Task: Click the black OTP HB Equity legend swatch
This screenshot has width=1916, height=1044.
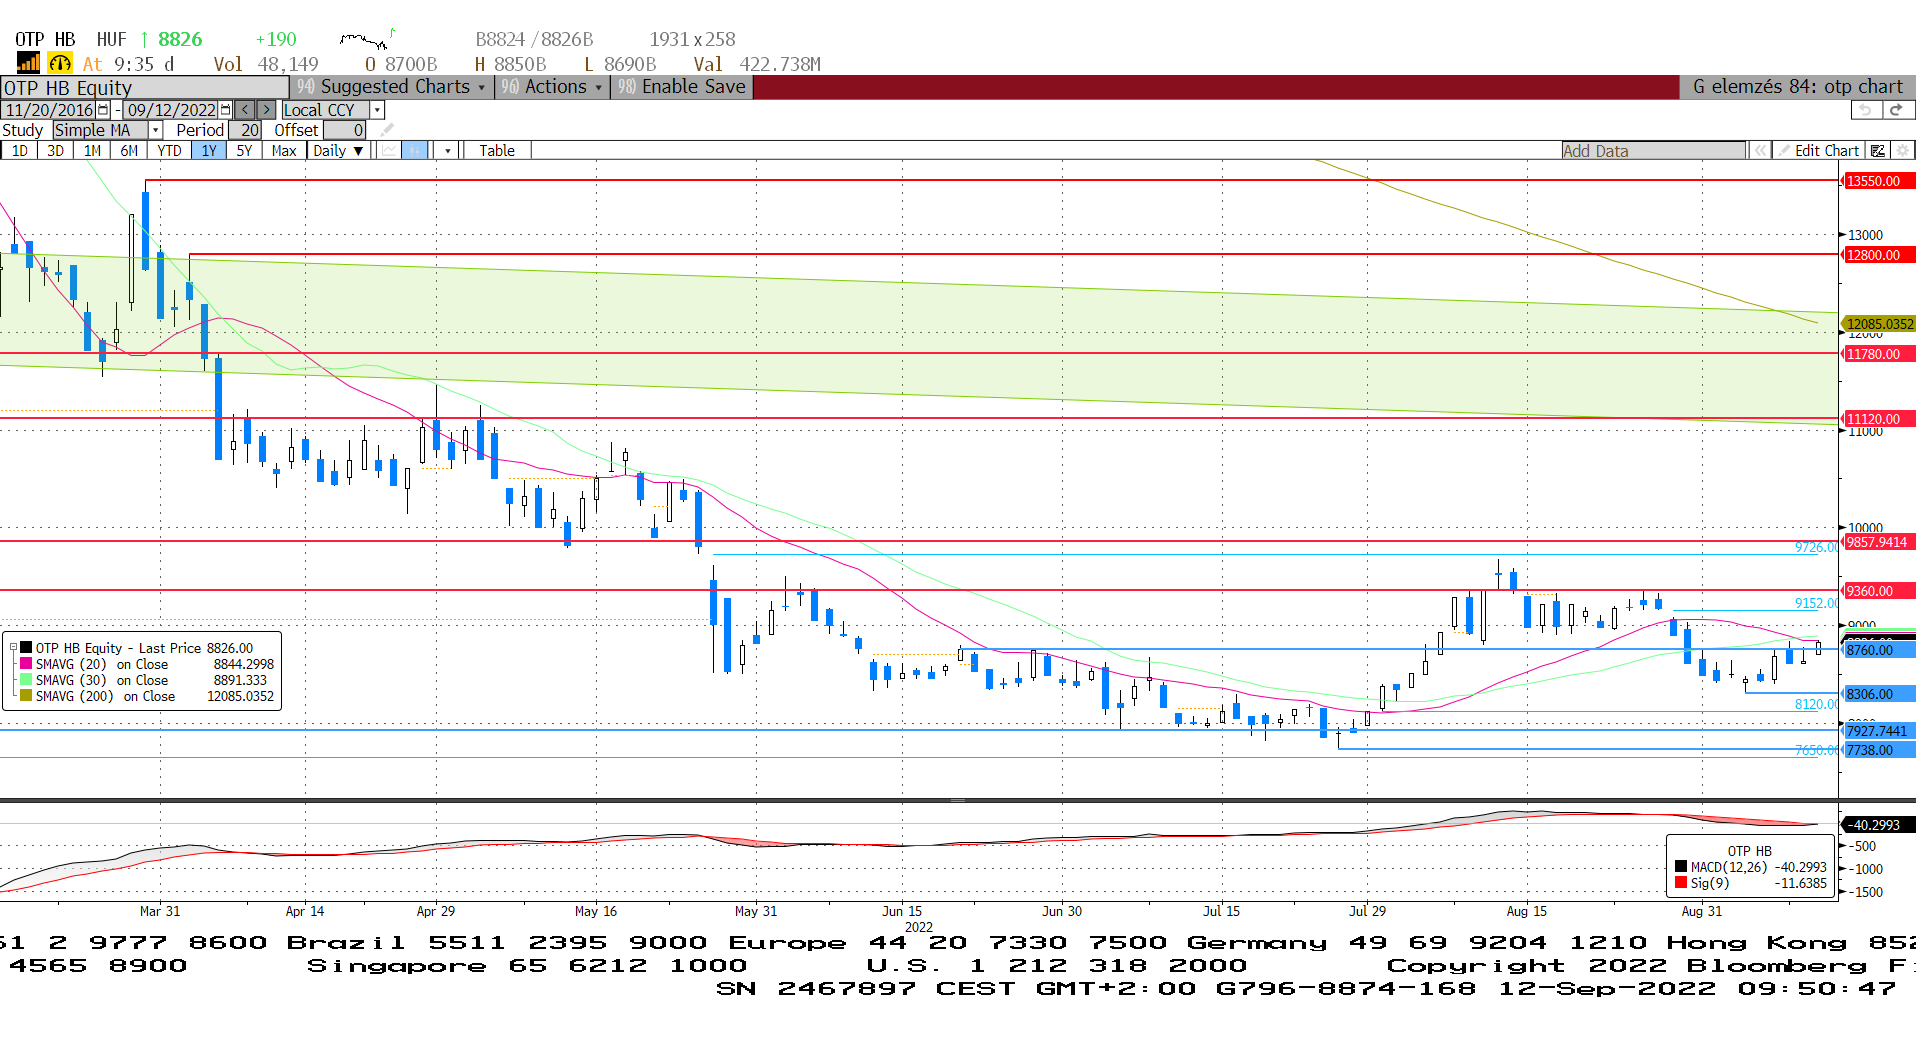Action: tap(26, 648)
